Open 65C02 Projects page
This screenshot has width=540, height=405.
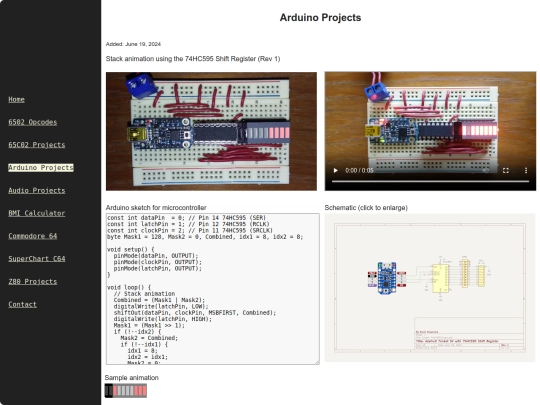(x=37, y=145)
